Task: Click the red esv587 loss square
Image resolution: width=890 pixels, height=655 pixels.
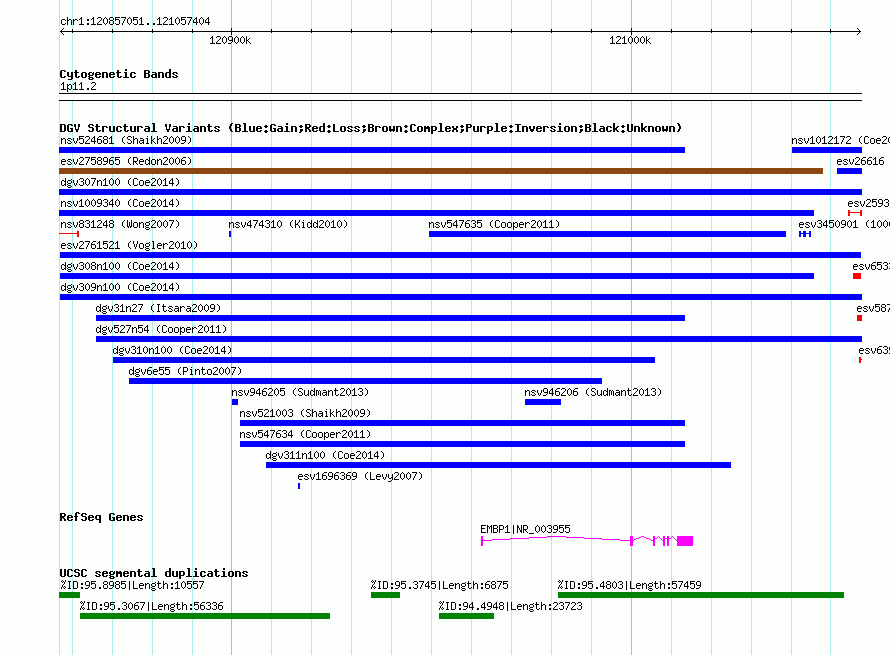Action: [x=859, y=318]
